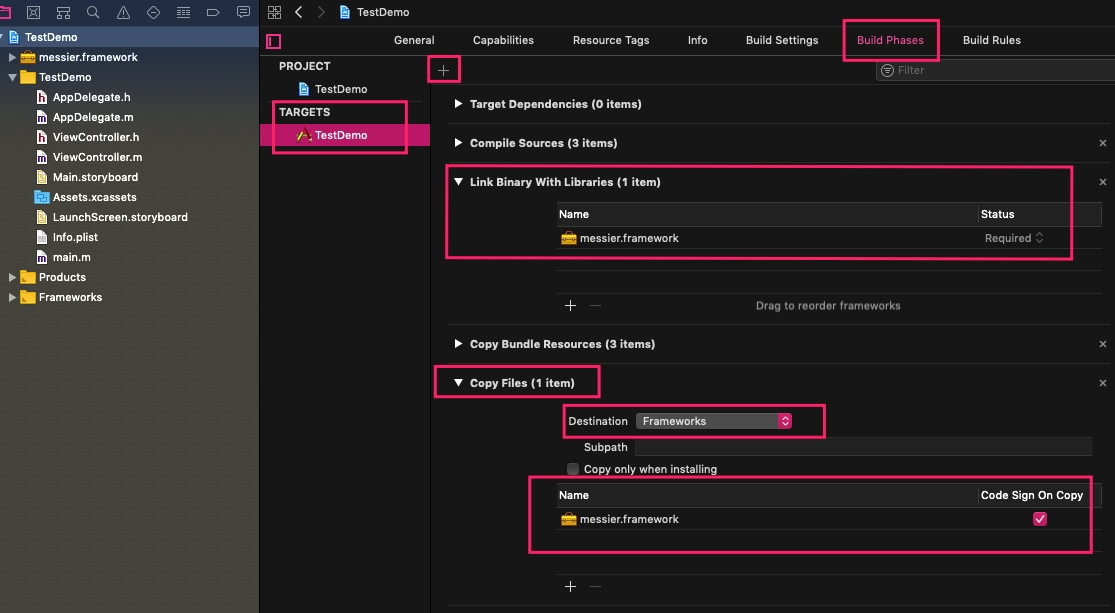Viewport: 1115px width, 613px height.
Task: Collapse Copy Files section
Action: point(459,383)
